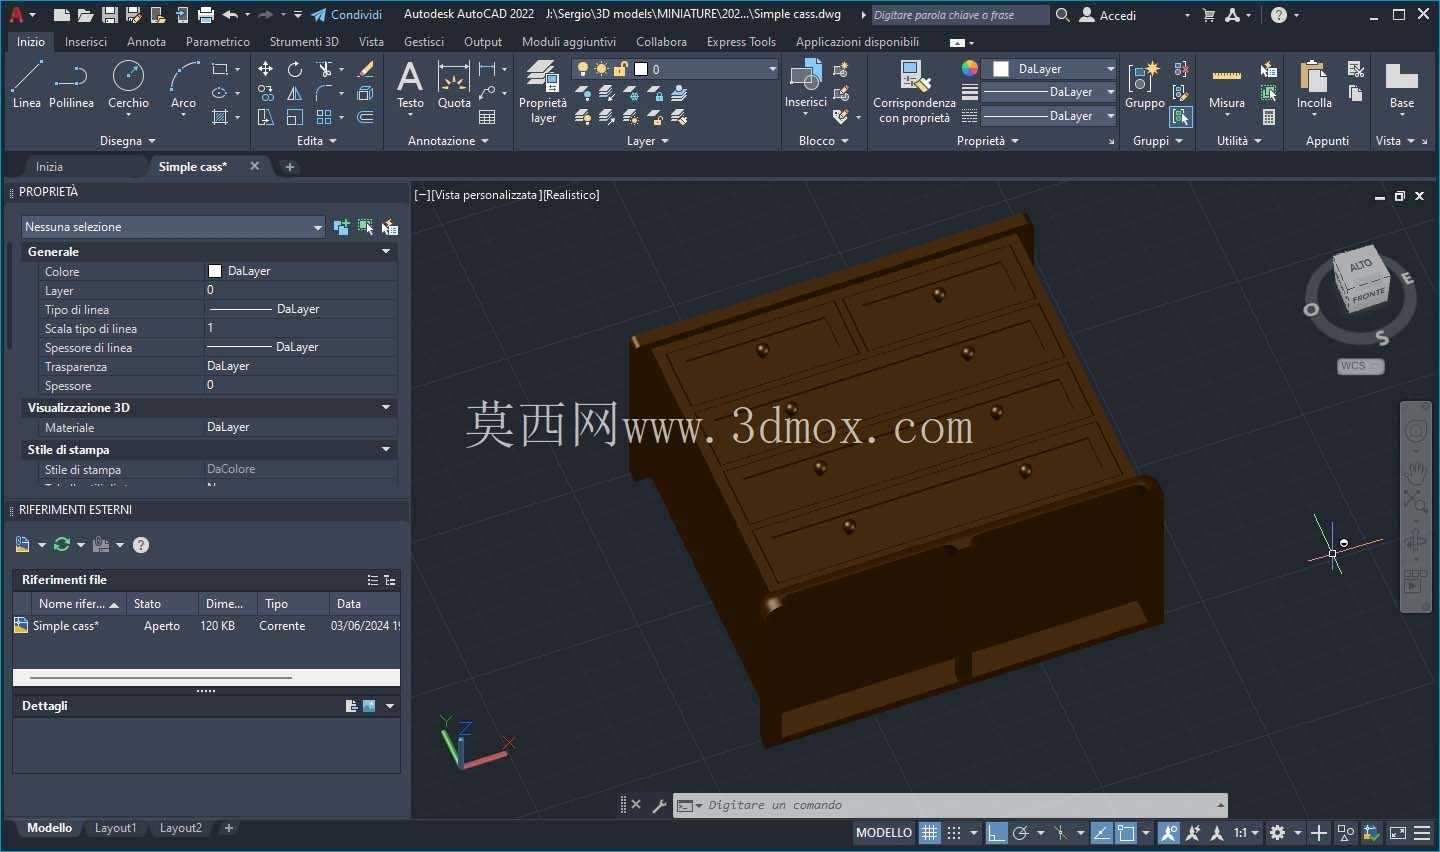Open the 1:1 annotation scale dropdown

[x=1246, y=833]
